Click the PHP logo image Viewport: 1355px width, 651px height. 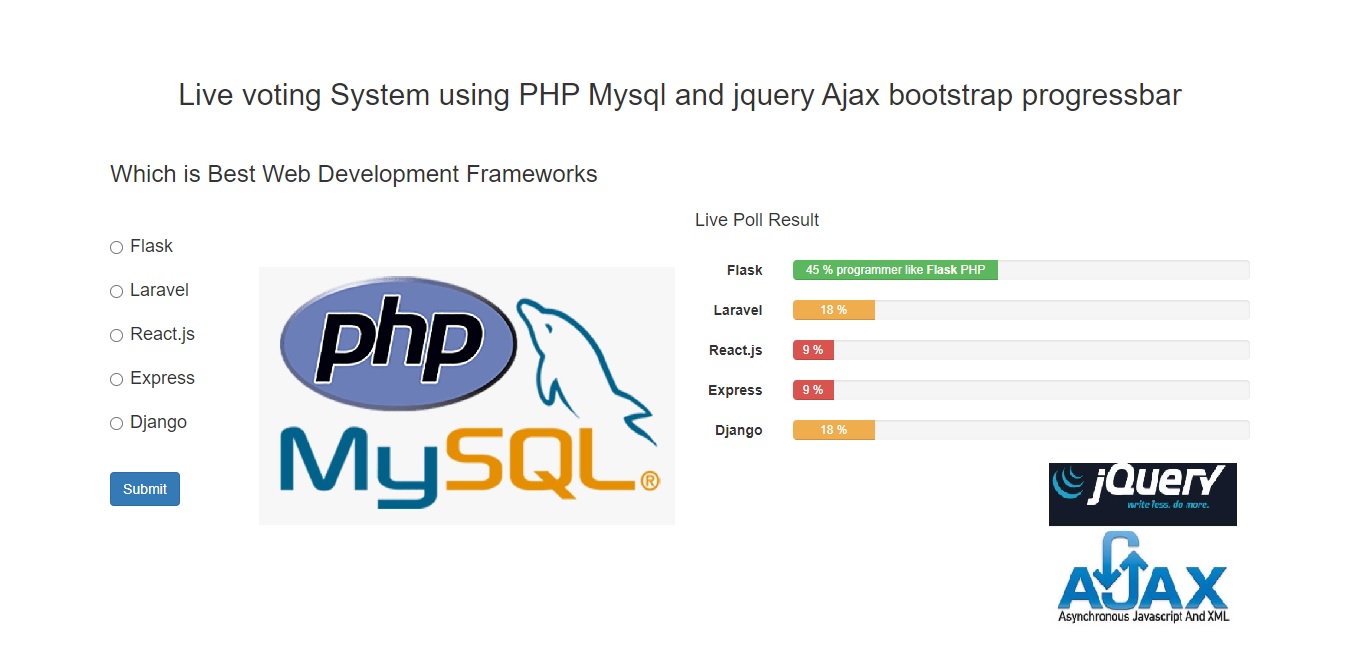pyautogui.click(x=395, y=335)
